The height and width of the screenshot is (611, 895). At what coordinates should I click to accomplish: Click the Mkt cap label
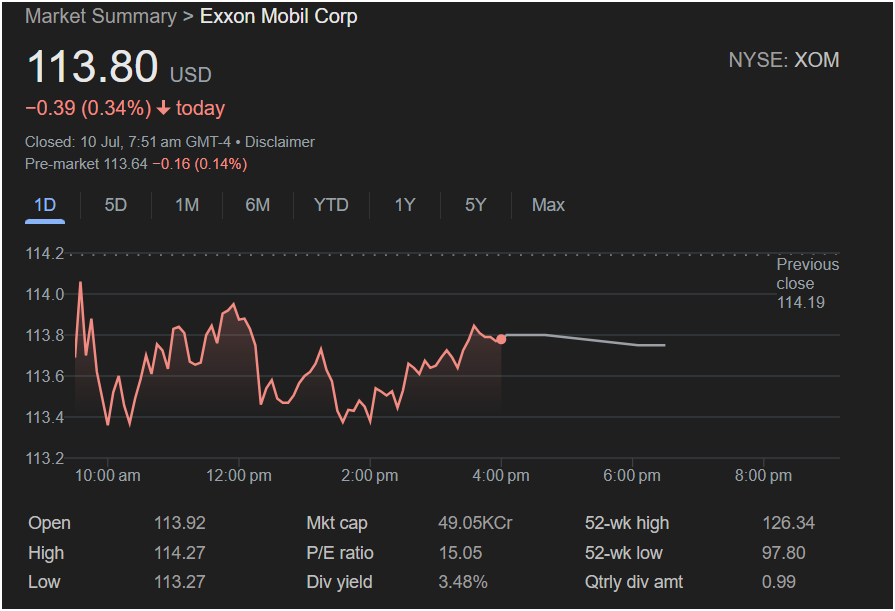337,523
